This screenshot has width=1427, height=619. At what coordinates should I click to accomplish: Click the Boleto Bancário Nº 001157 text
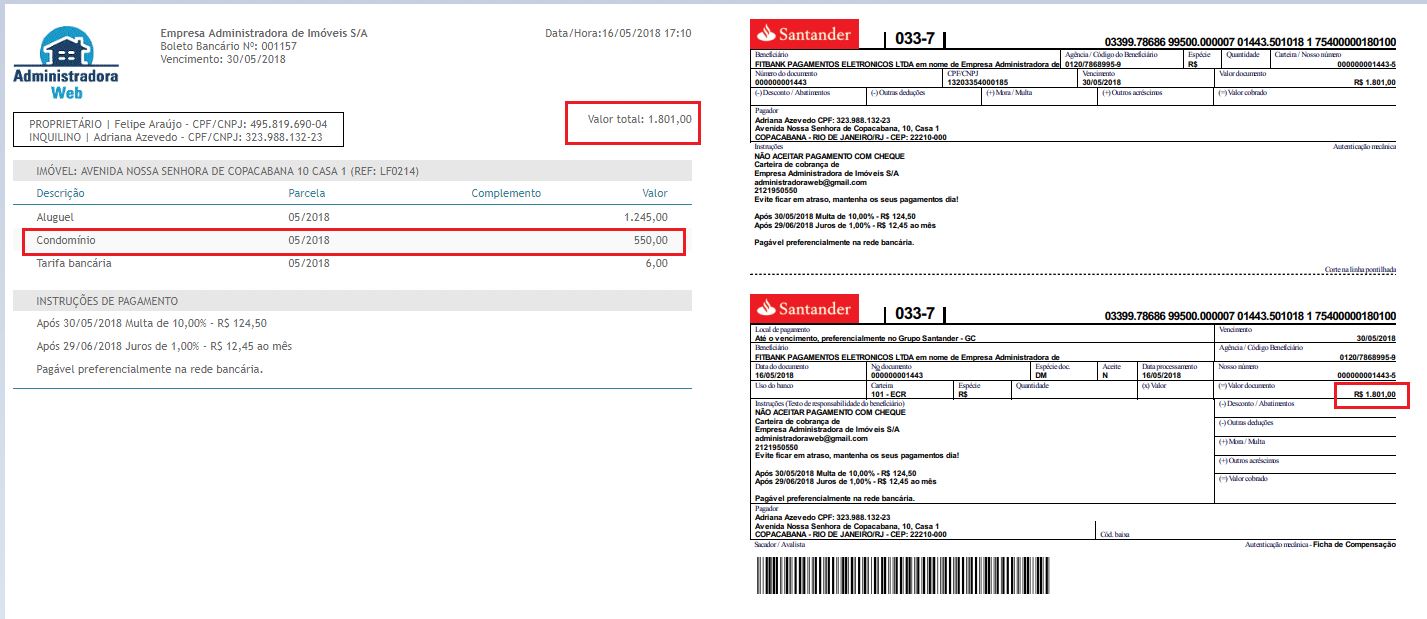point(228,46)
